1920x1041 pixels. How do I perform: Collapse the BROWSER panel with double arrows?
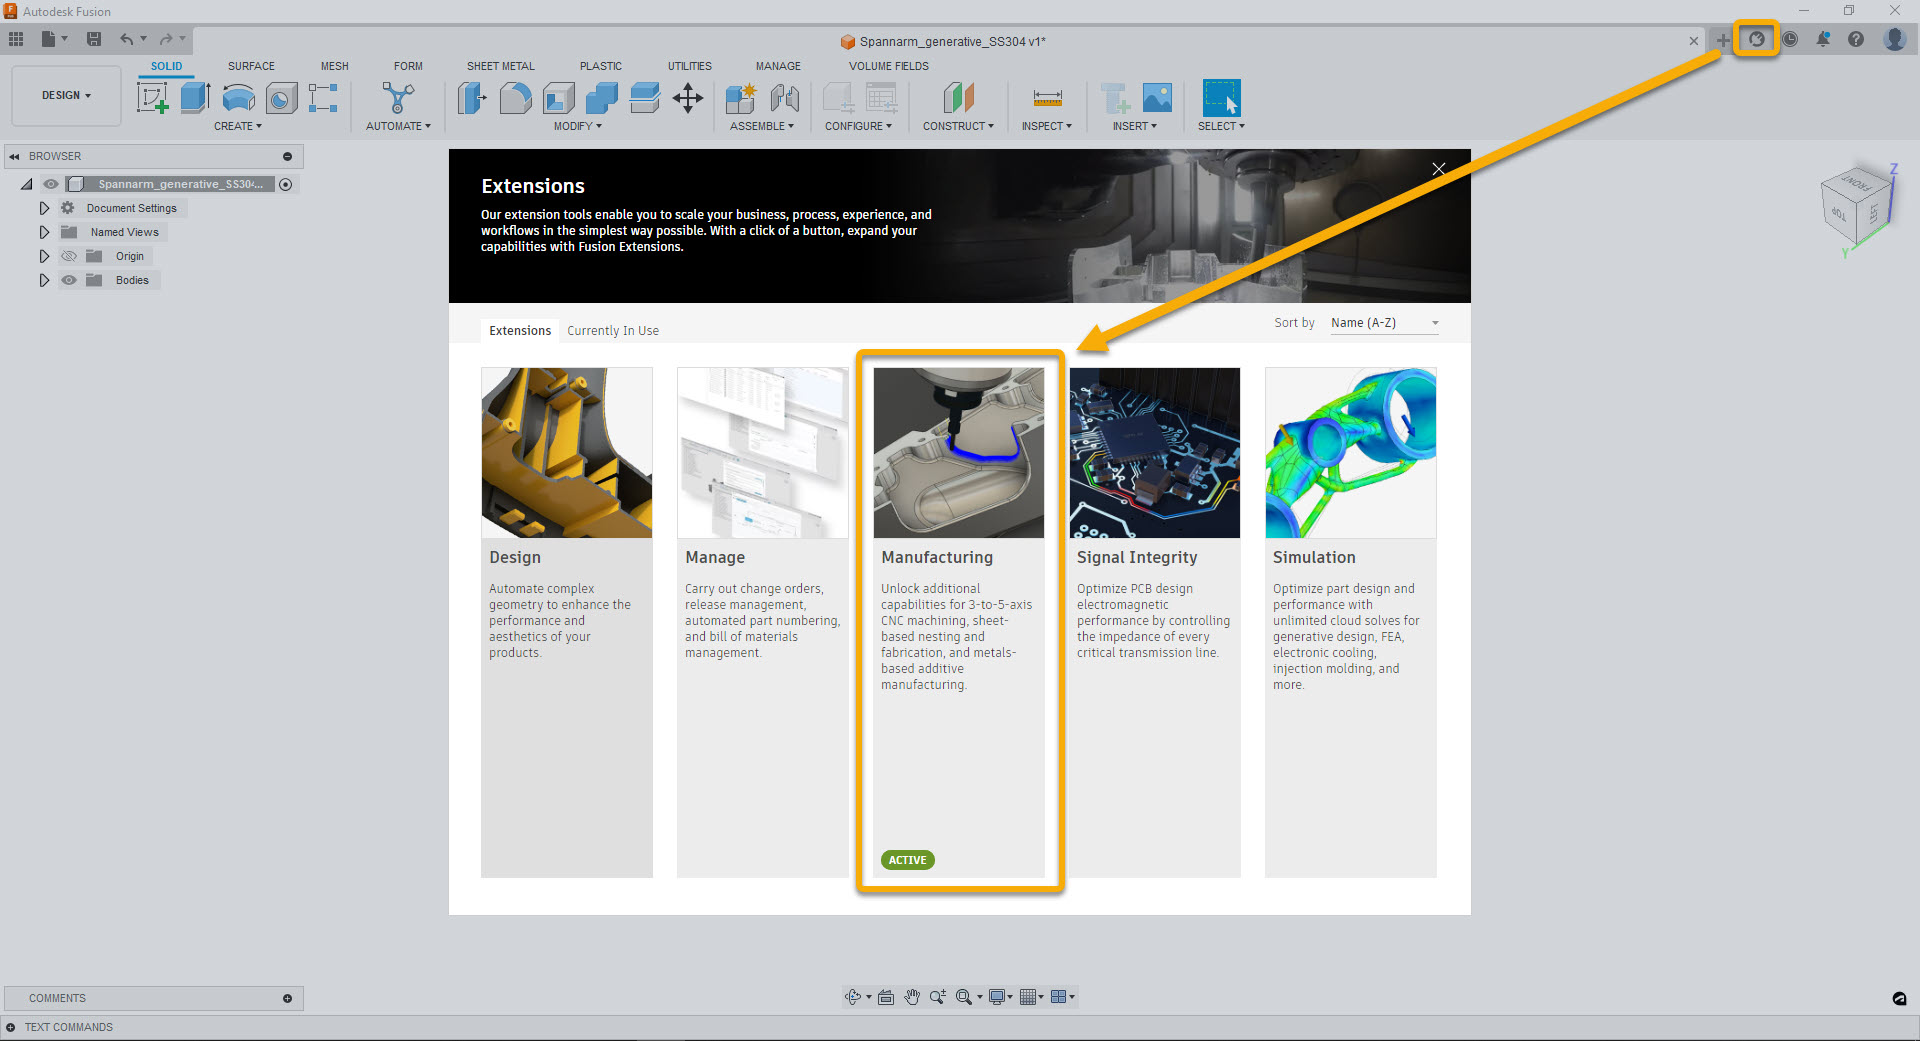[x=14, y=156]
